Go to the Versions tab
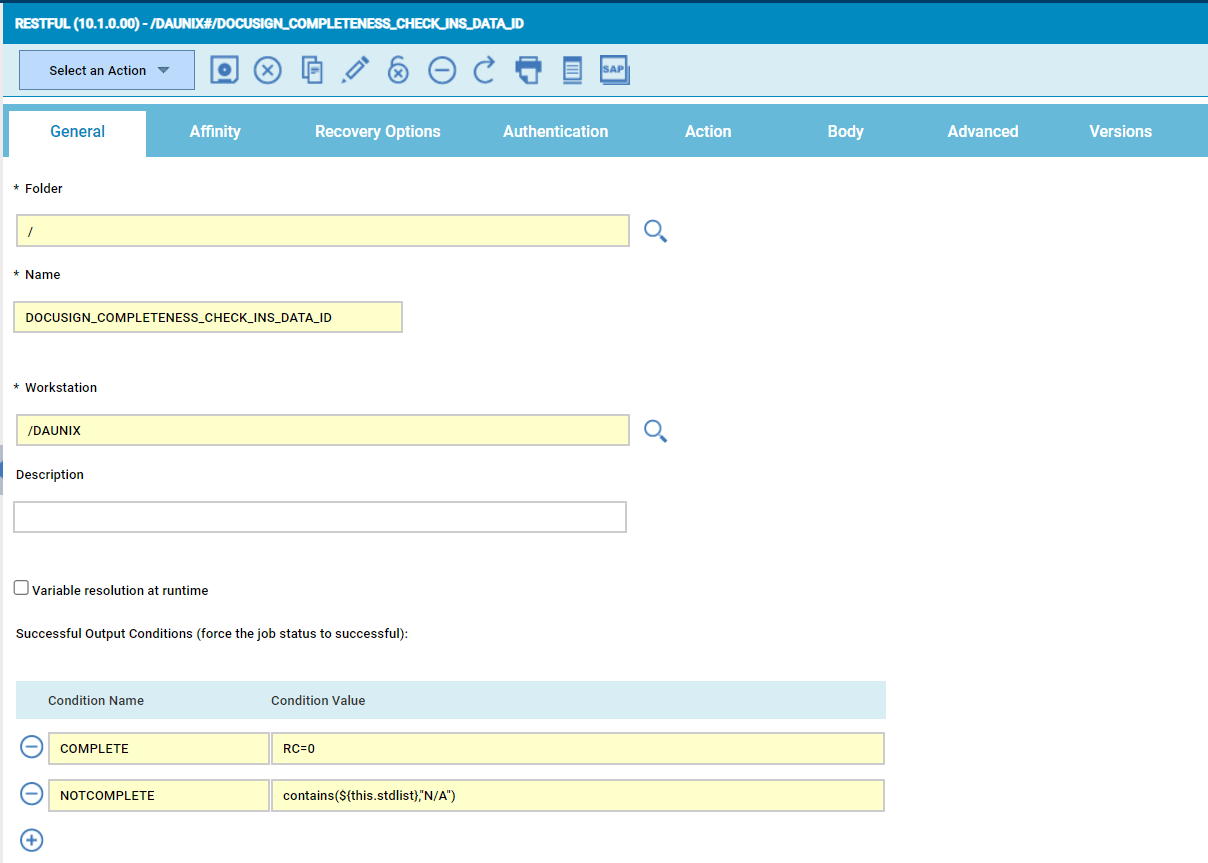Viewport: 1208px width, 863px height. pos(1120,132)
